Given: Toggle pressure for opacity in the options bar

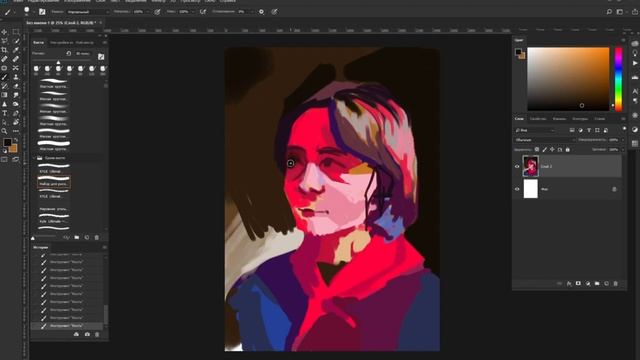Looking at the screenshot, I should point(157,12).
